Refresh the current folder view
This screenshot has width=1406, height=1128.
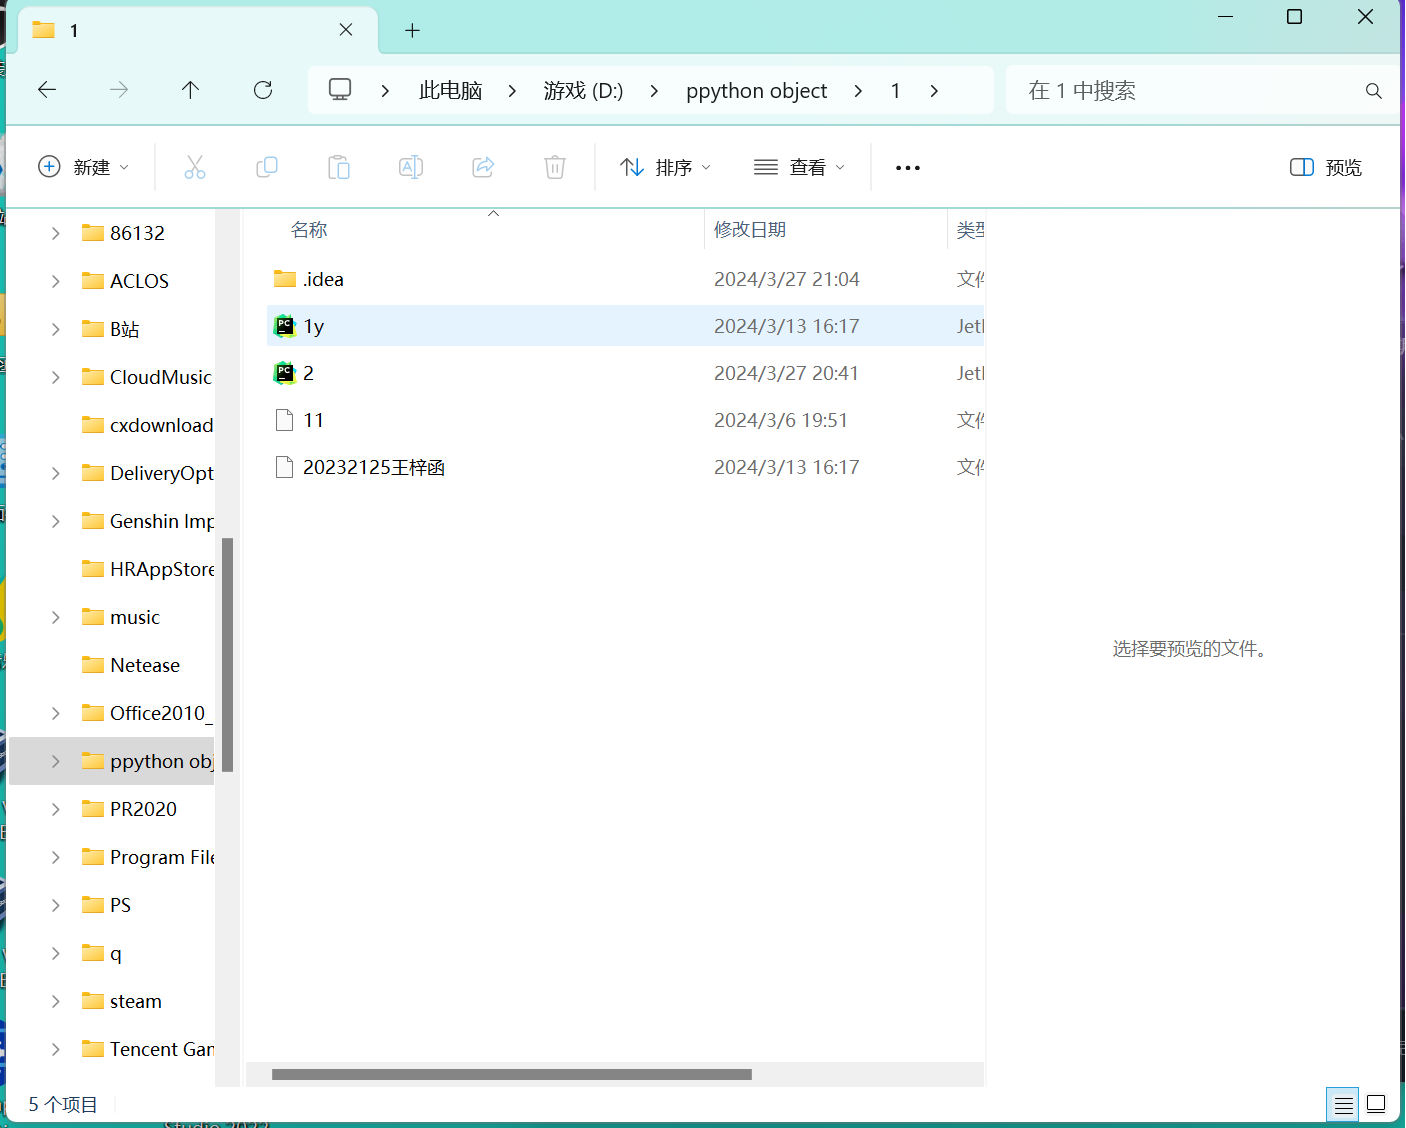[x=263, y=90]
